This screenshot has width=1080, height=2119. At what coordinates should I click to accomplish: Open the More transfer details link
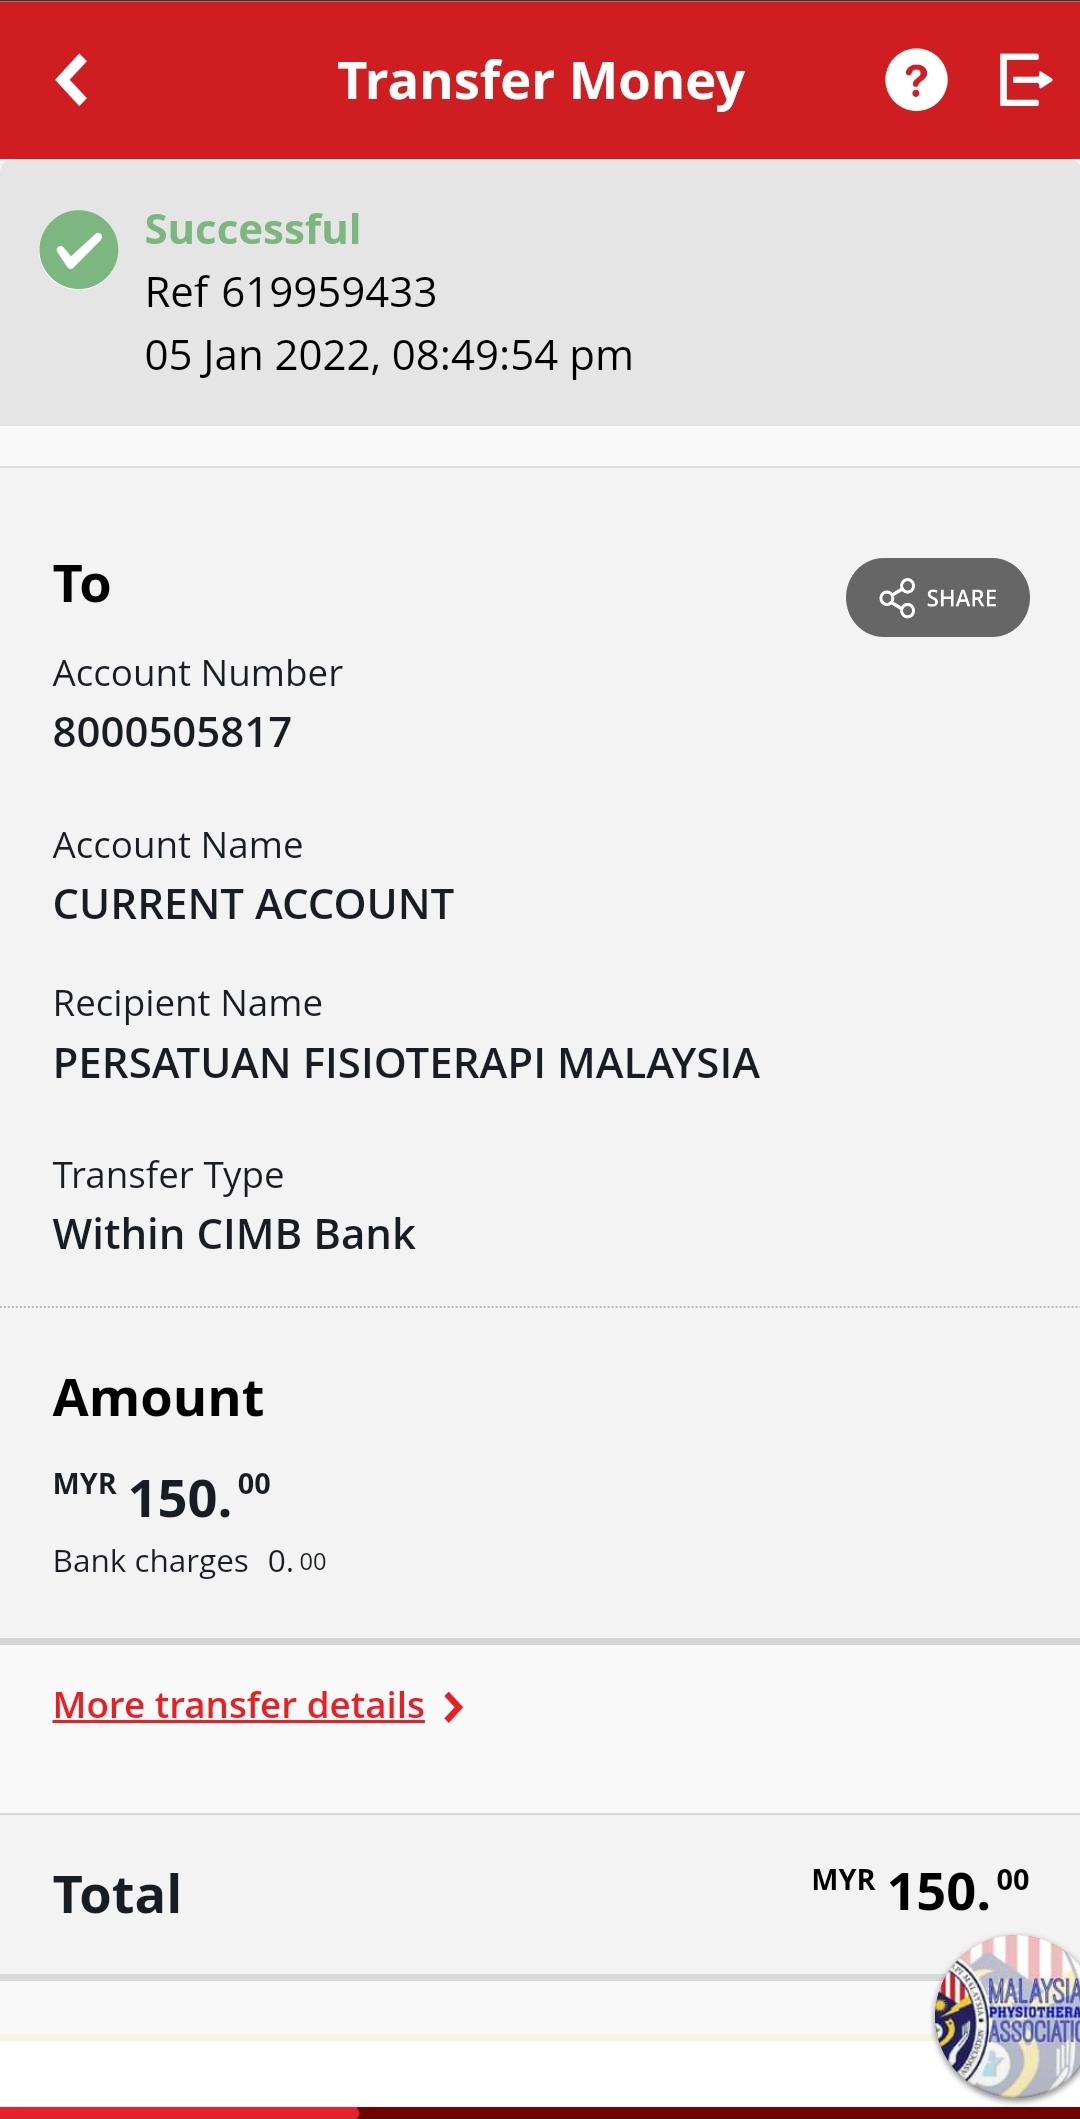(239, 1706)
